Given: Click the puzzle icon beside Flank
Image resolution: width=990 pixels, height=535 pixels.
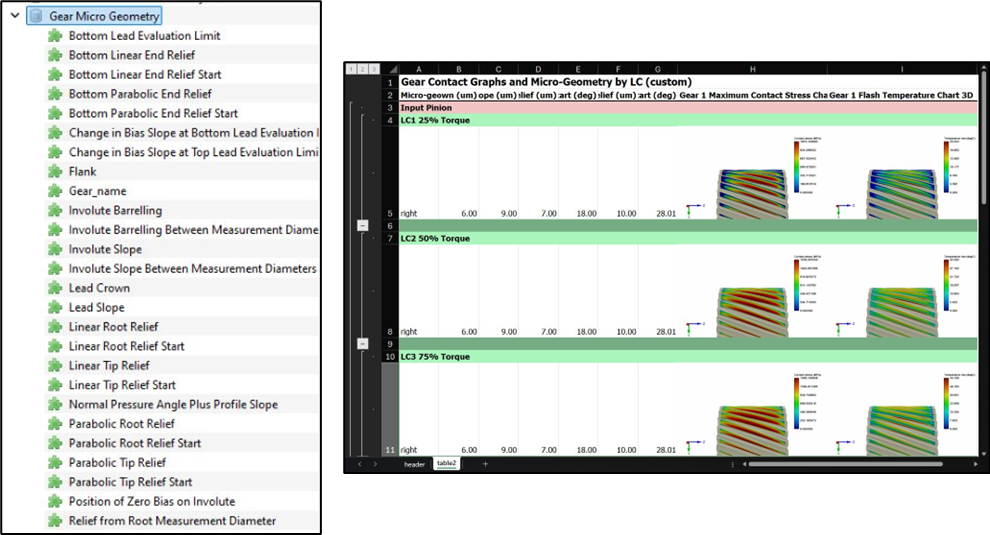Looking at the screenshot, I should pyautogui.click(x=55, y=172).
